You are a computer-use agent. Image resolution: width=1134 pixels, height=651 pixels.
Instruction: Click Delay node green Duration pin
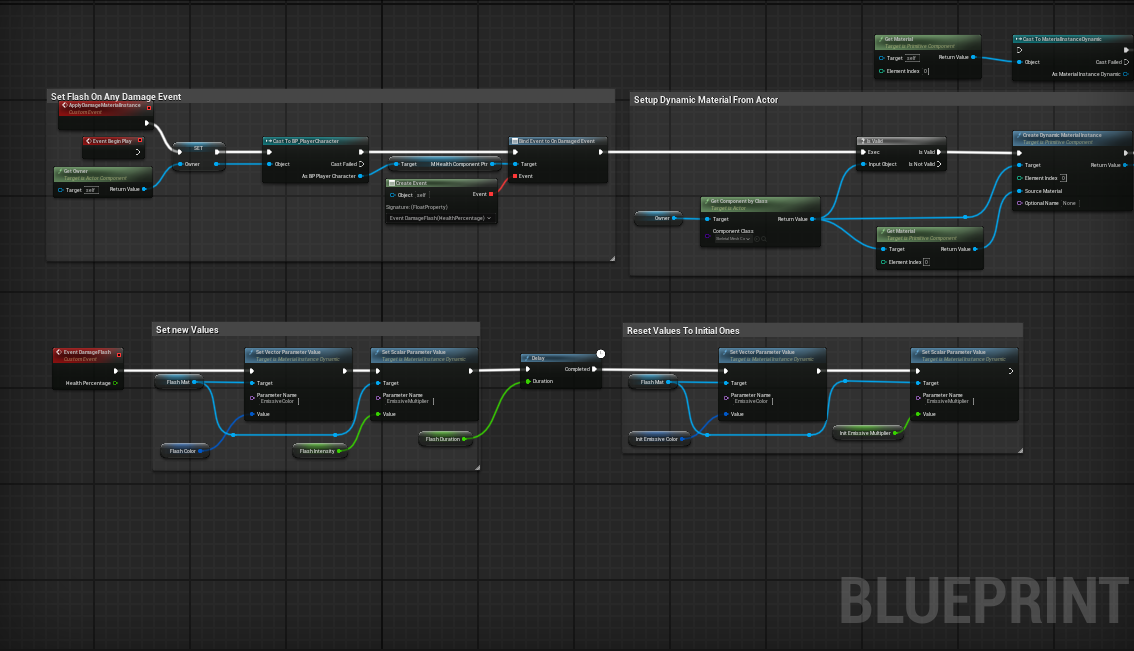pos(528,381)
